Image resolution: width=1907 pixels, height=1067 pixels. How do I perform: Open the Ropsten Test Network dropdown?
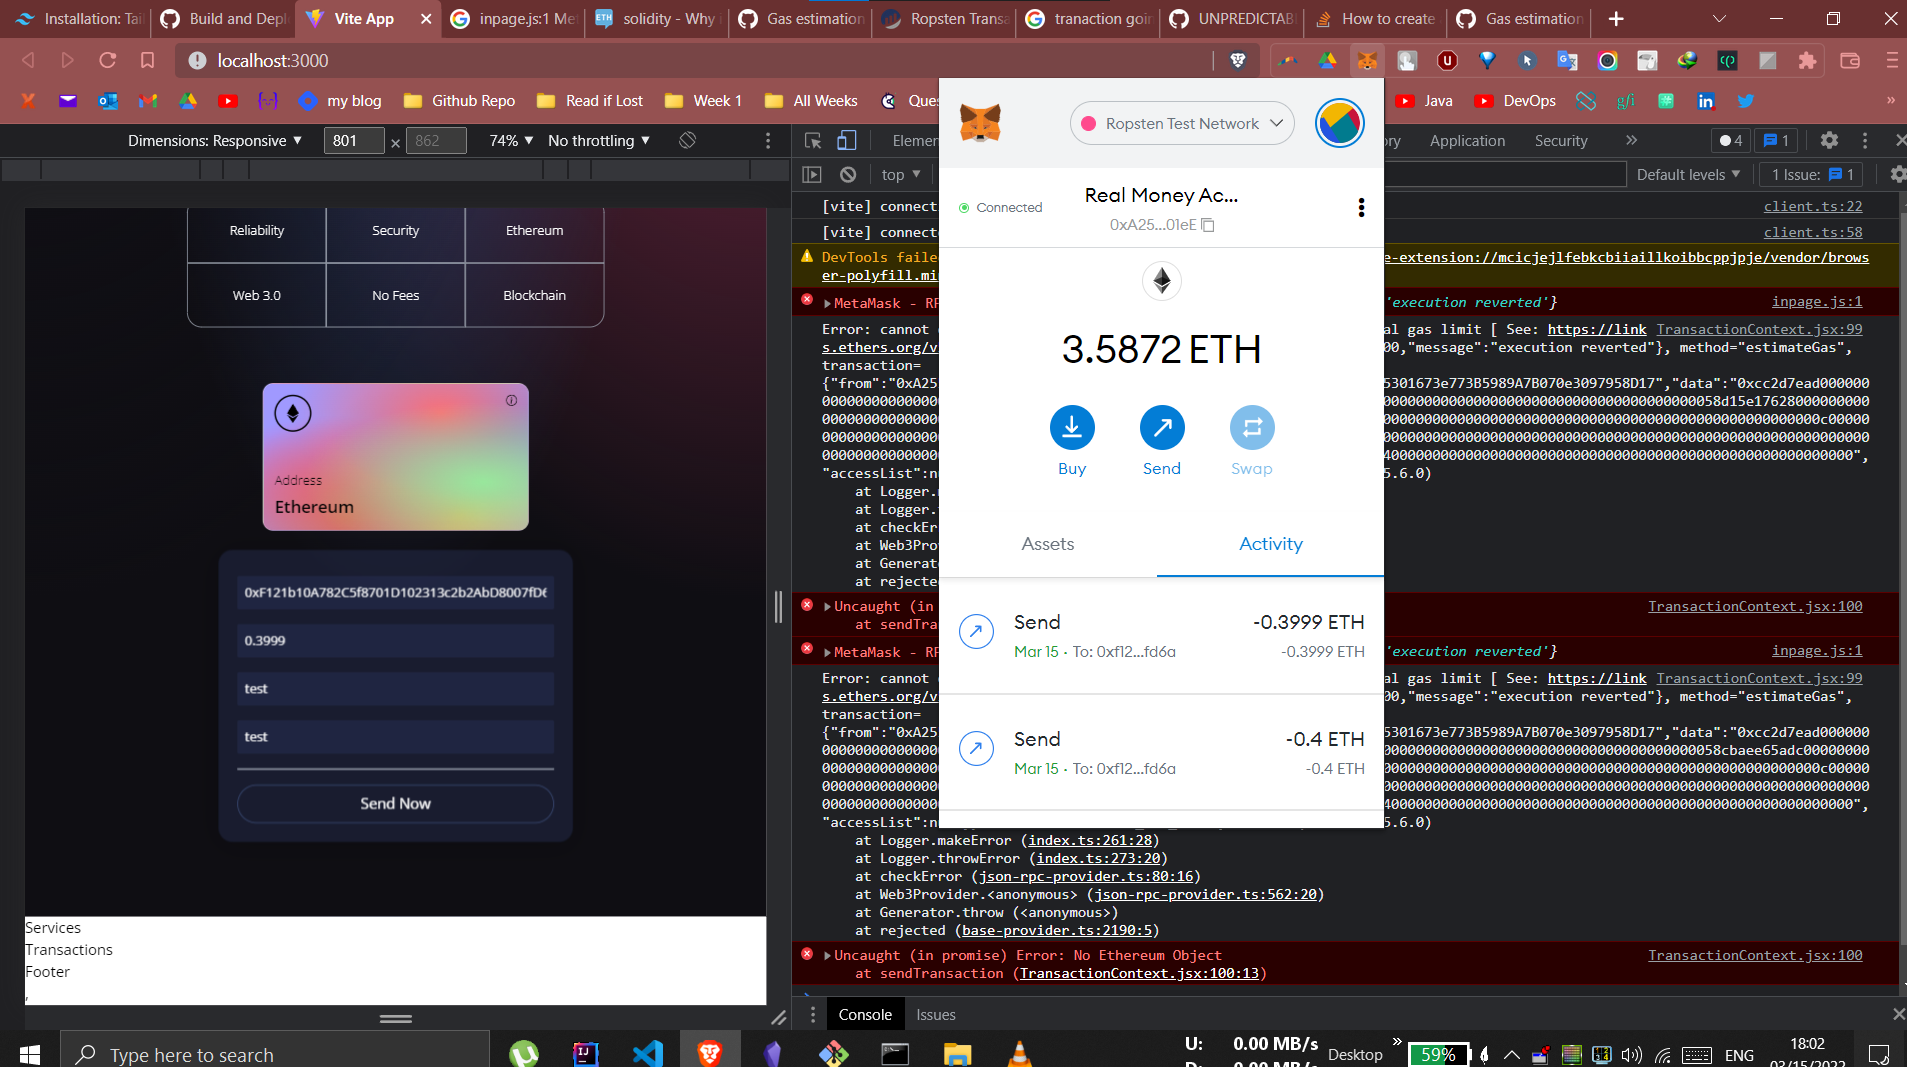point(1181,123)
